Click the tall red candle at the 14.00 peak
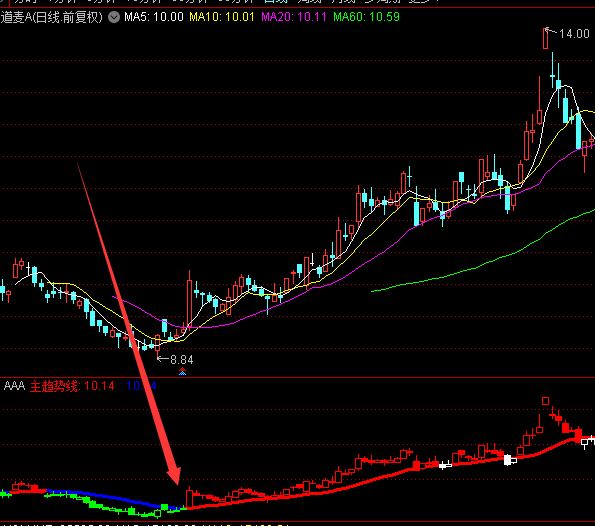Image resolution: width=595 pixels, height=526 pixels. pos(545,38)
